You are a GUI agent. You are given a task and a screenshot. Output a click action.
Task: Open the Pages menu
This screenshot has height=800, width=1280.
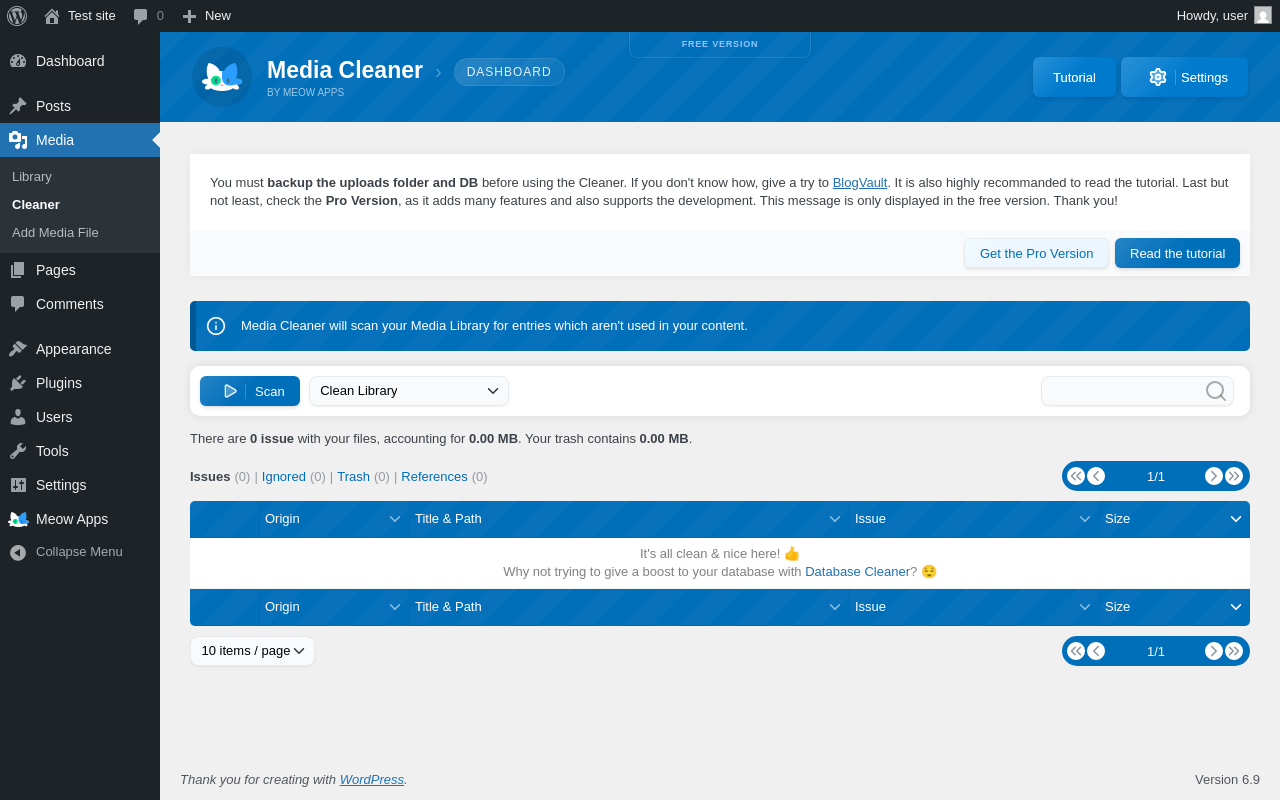click(x=80, y=270)
